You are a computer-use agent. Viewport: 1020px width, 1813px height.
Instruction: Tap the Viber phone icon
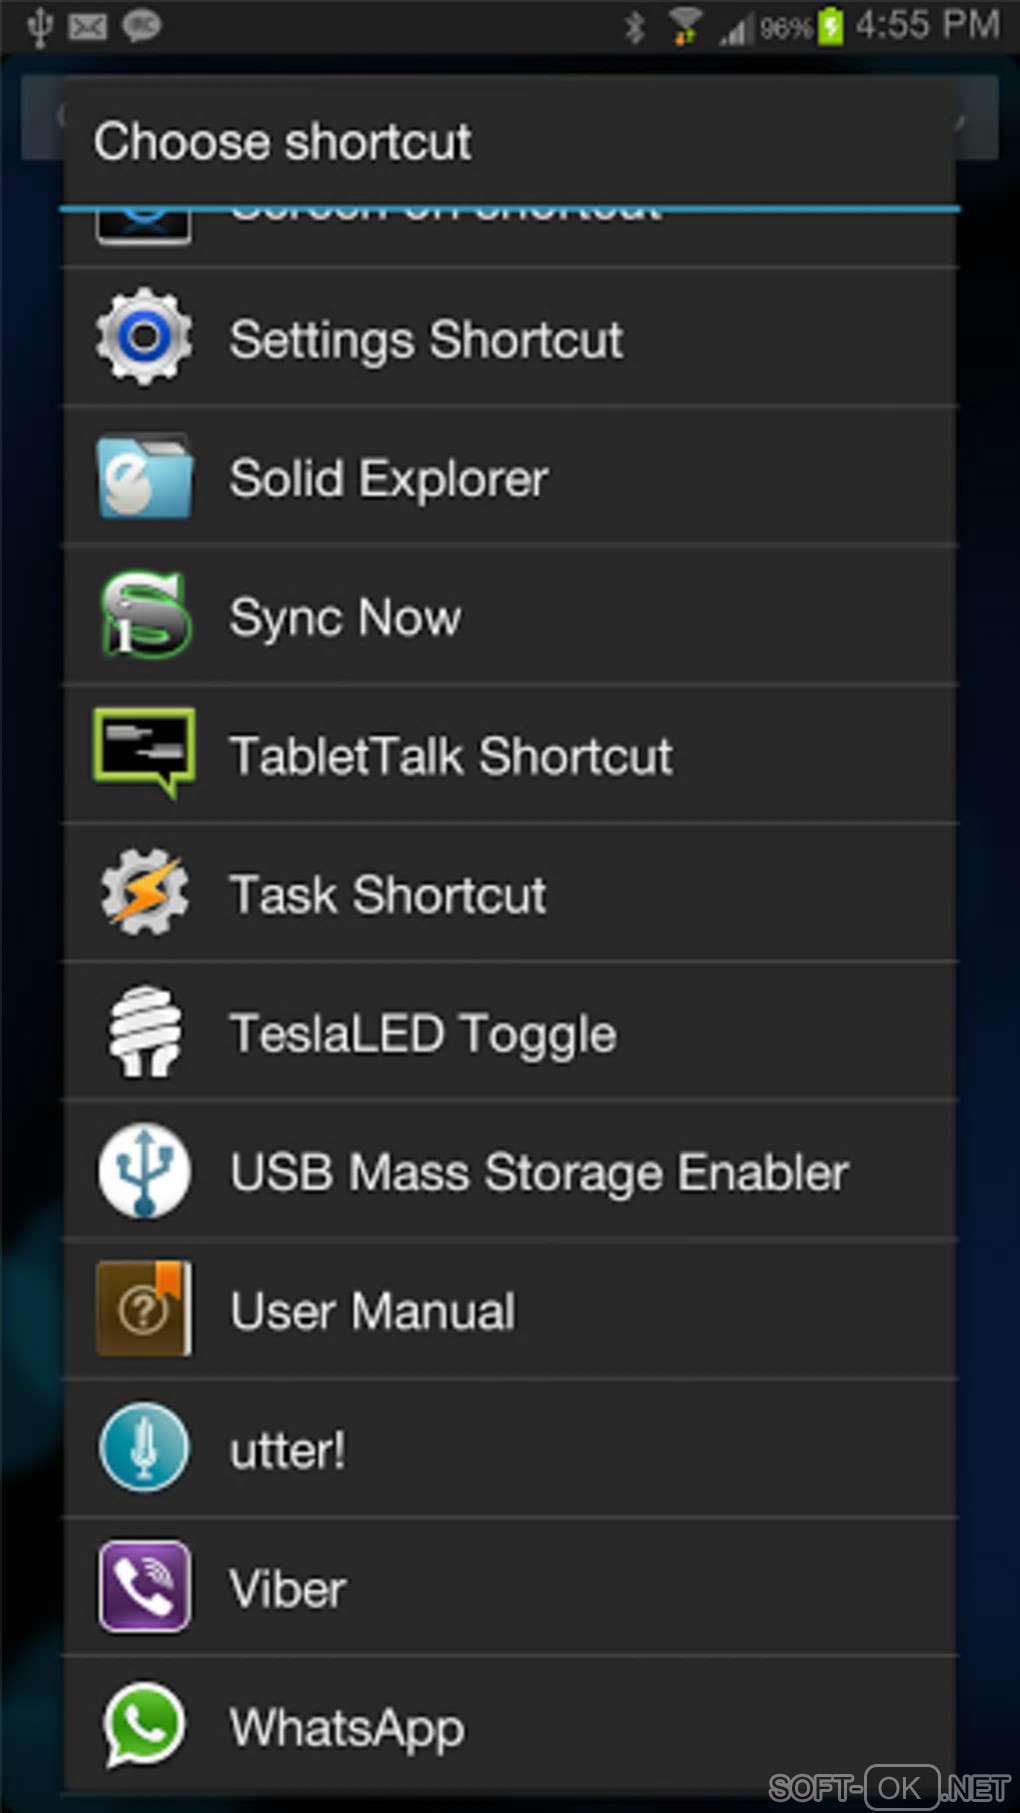tap(144, 1587)
